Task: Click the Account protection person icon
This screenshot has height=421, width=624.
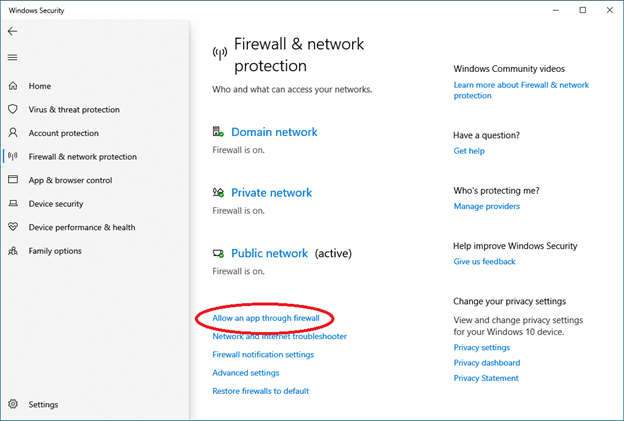Action: (13, 133)
